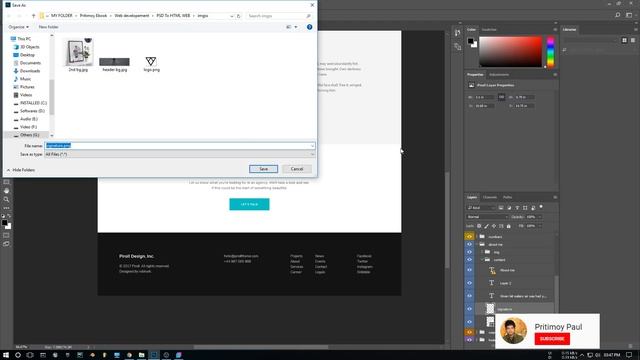Select the Libraries tab
Viewport: 640px width, 360px height.
(569, 30)
